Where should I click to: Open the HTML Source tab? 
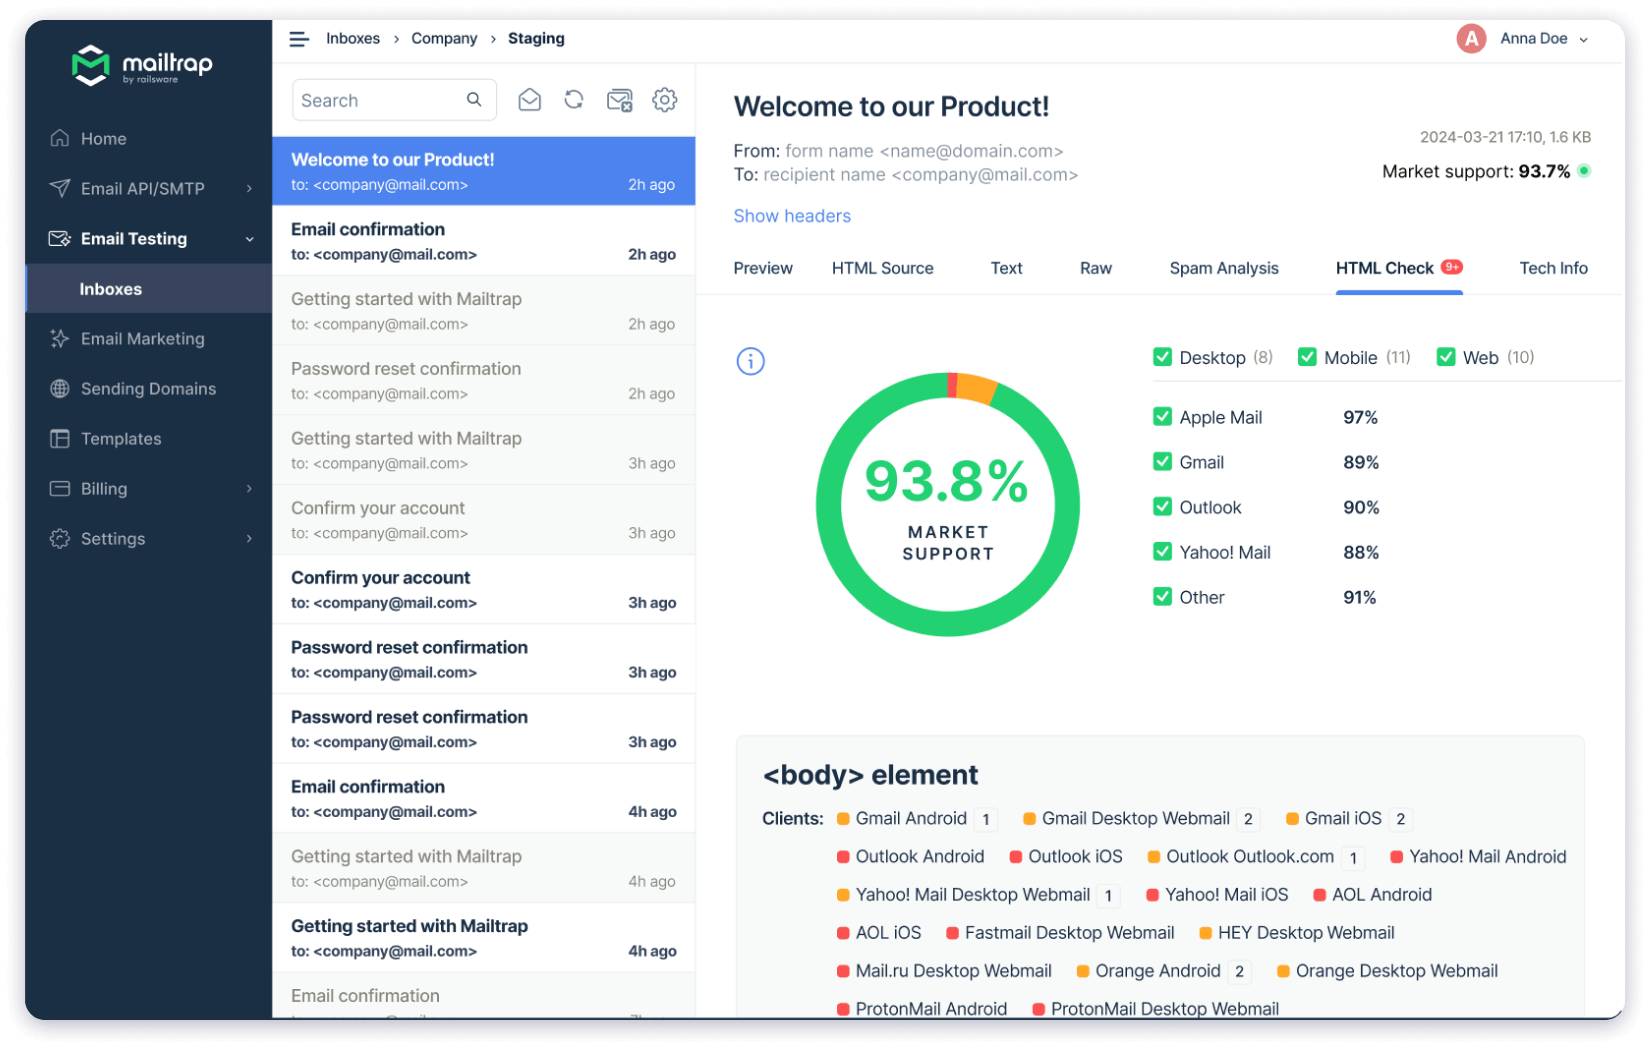pos(882,268)
